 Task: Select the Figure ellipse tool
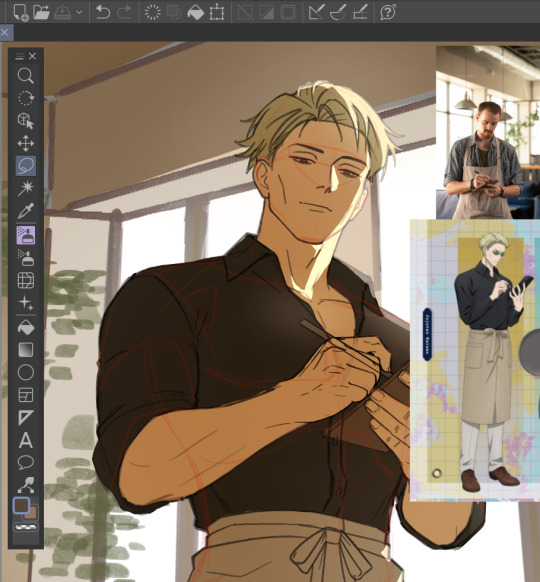click(26, 372)
